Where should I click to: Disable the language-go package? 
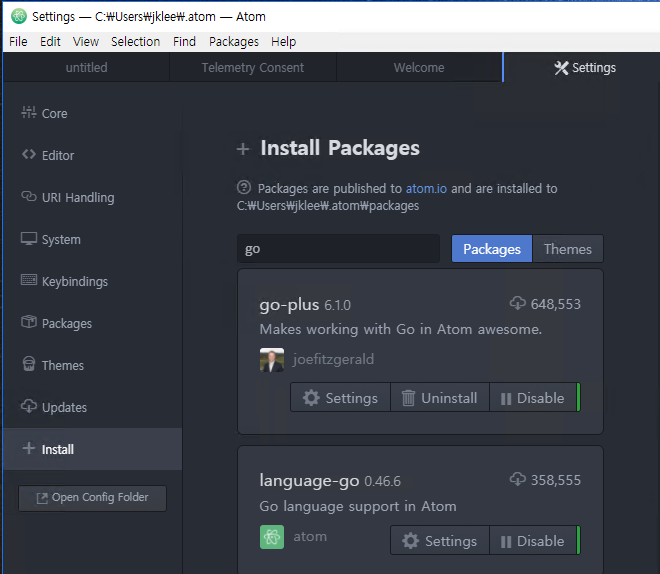(532, 541)
